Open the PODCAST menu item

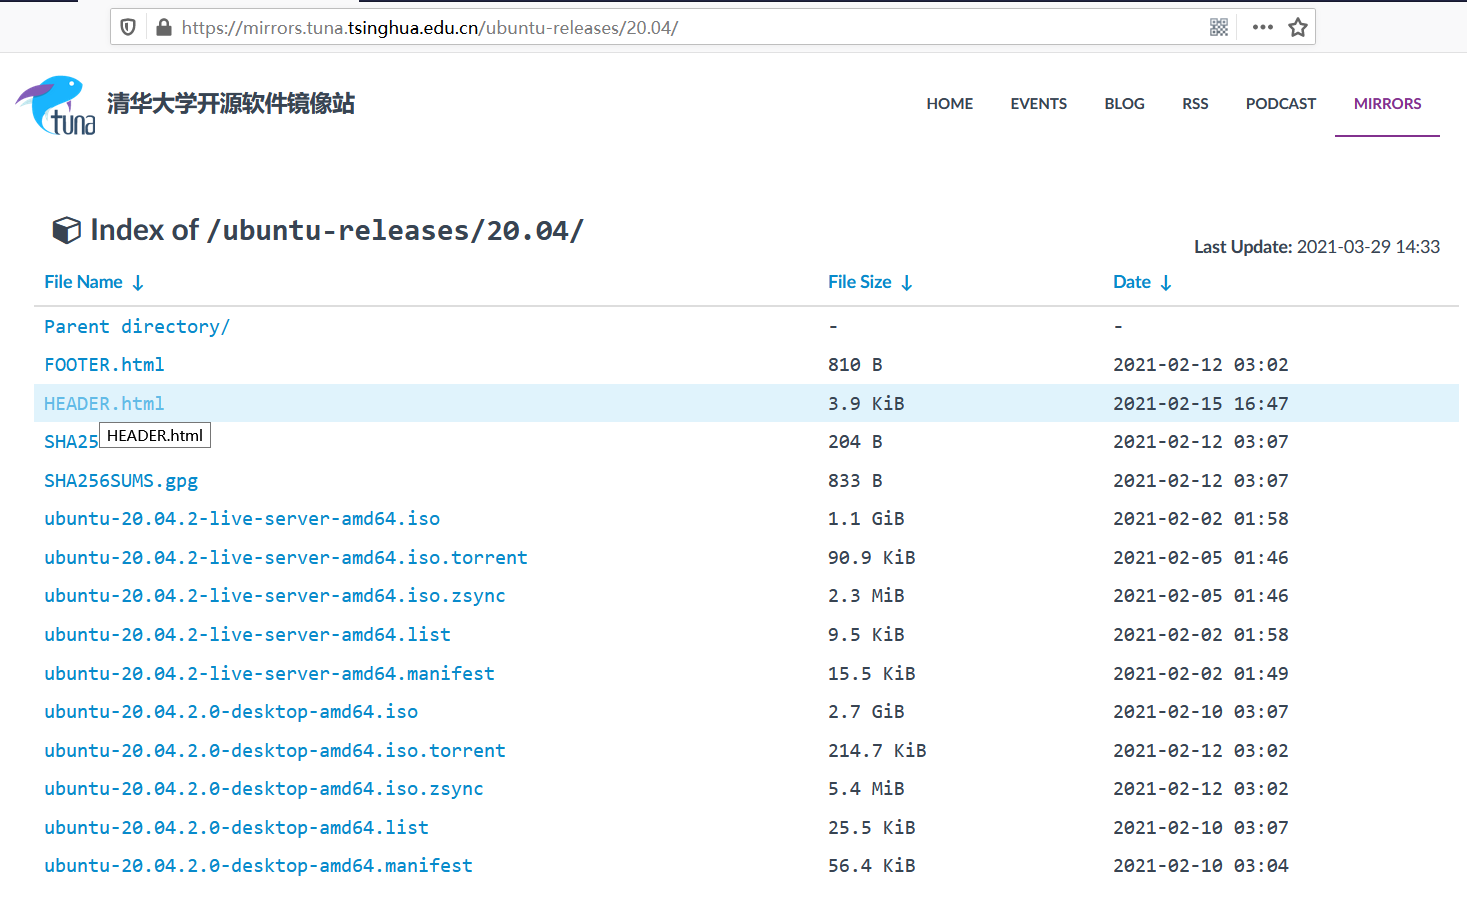click(1281, 104)
